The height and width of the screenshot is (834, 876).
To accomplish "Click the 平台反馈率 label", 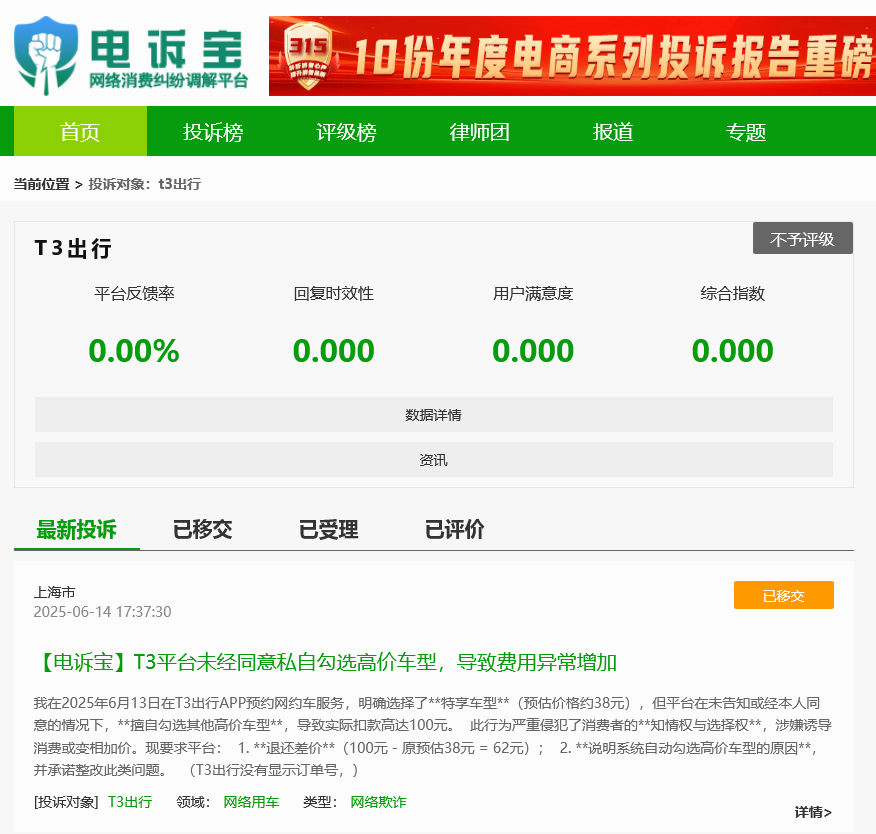I will [134, 293].
